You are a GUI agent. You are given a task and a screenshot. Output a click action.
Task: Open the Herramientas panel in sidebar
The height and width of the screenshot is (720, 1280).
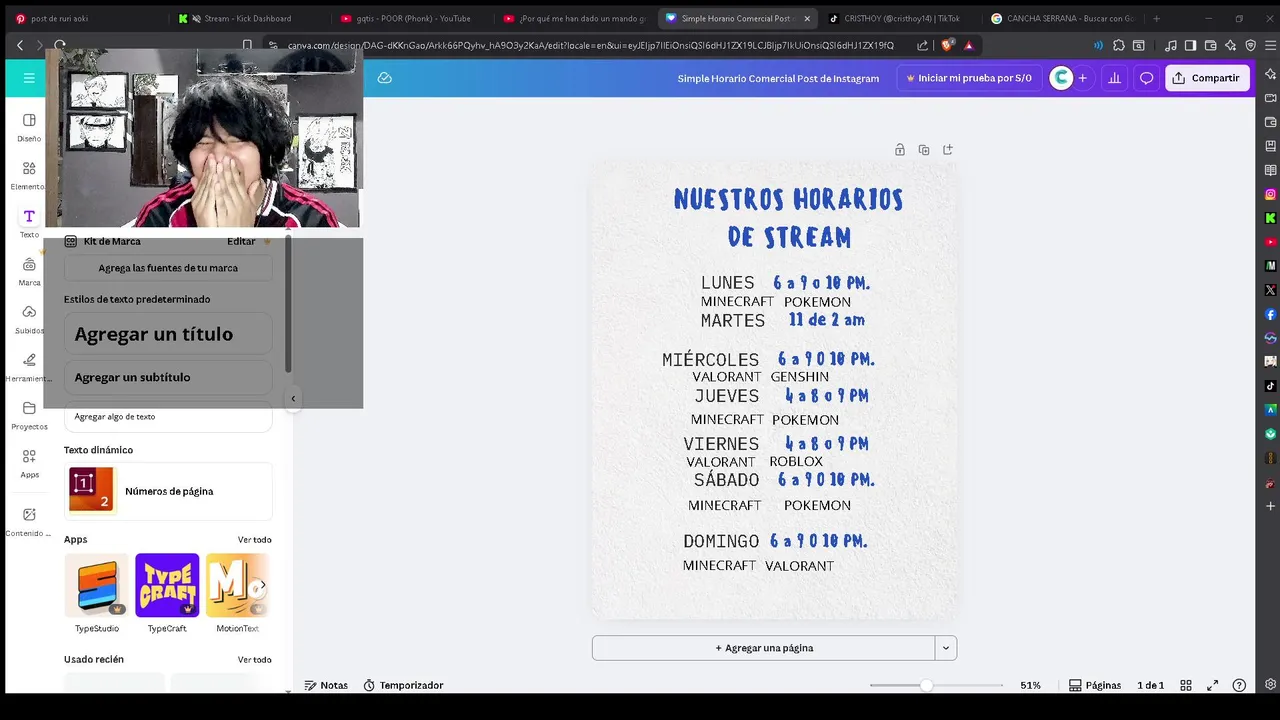(x=29, y=367)
